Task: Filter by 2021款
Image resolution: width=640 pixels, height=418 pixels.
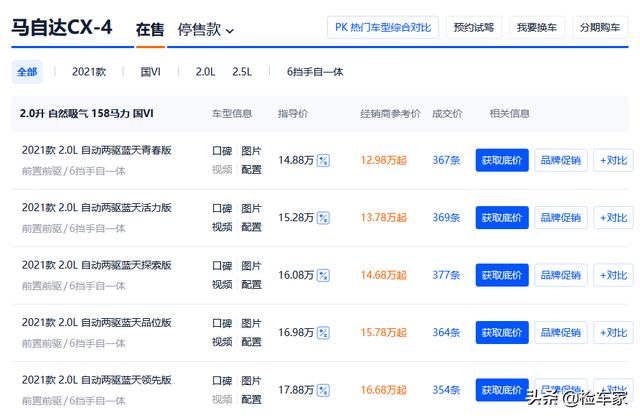Action: coord(89,72)
